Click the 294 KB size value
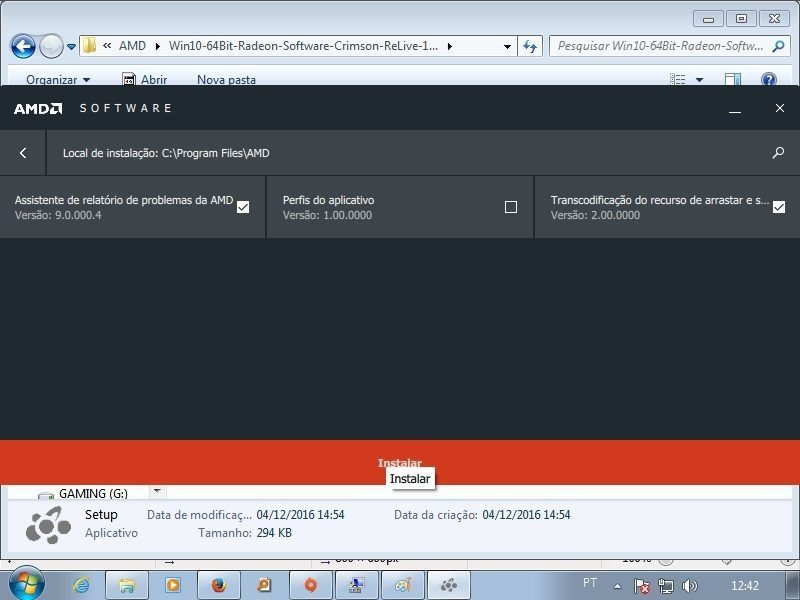 (274, 533)
